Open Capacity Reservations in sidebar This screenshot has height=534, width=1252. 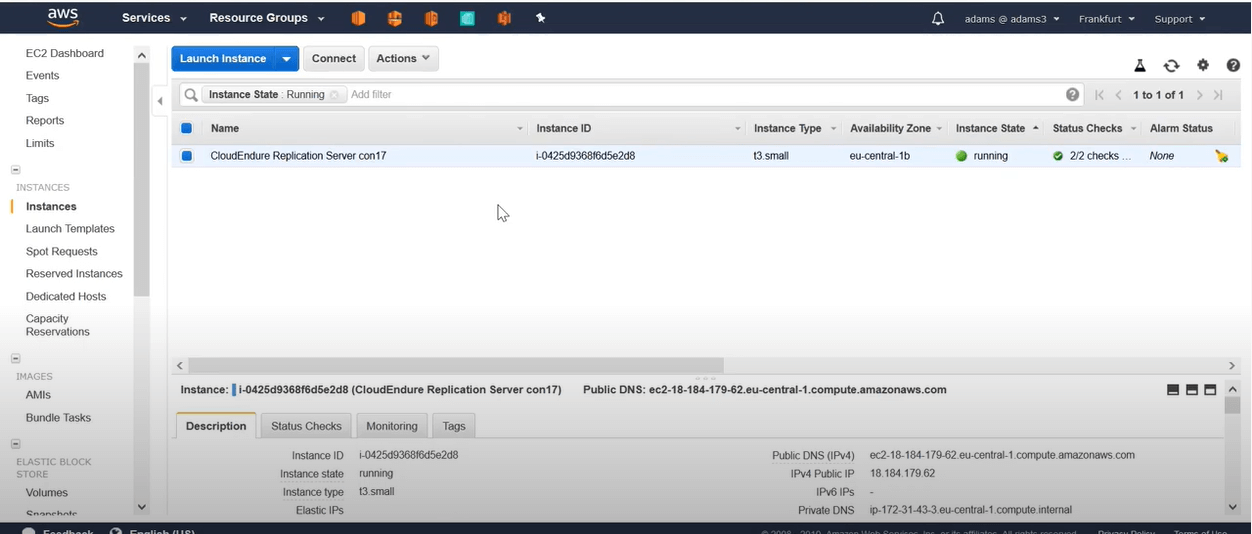[x=58, y=325]
